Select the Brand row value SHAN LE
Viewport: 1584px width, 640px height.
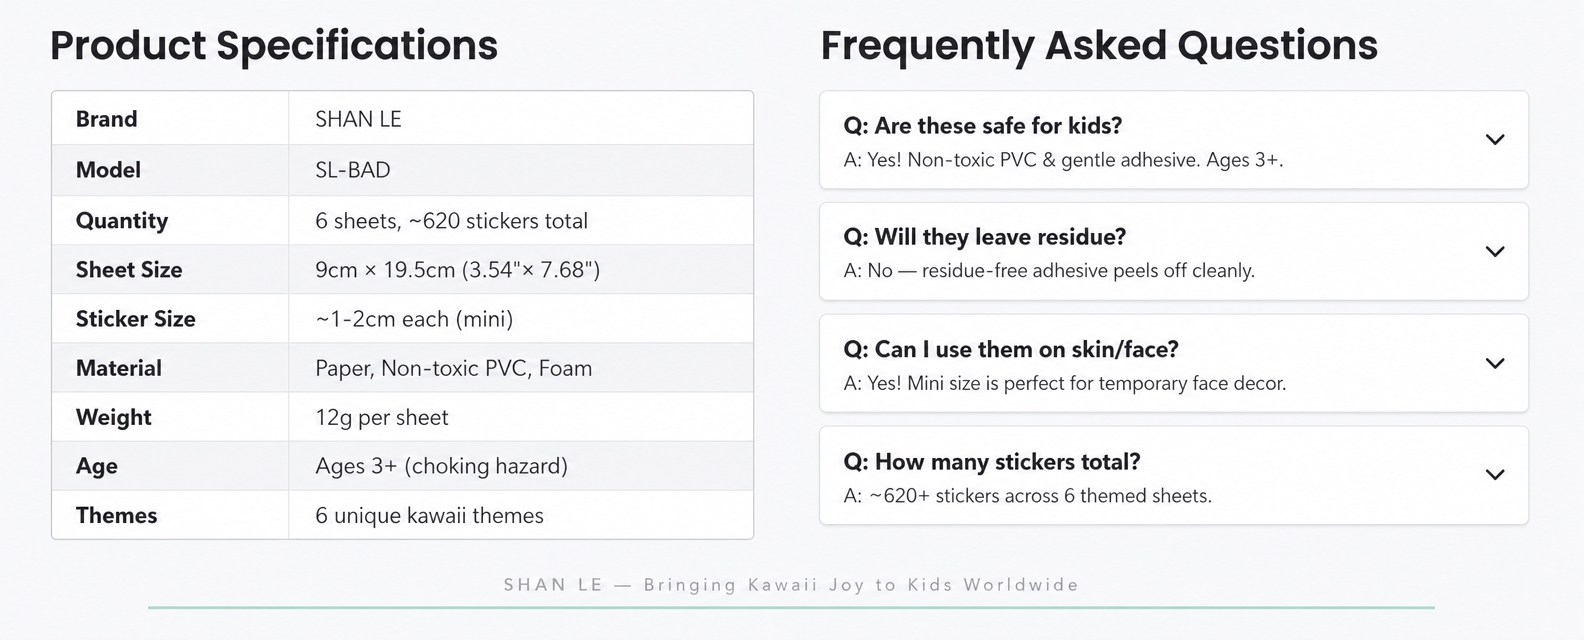click(x=521, y=119)
